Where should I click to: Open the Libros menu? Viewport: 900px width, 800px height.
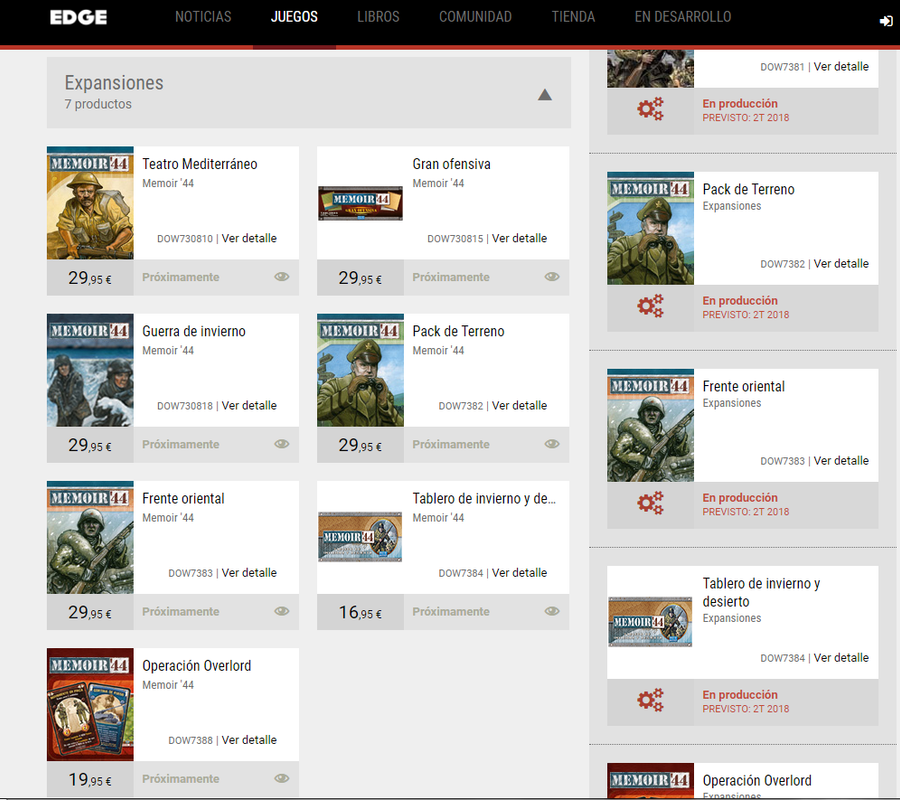click(378, 17)
